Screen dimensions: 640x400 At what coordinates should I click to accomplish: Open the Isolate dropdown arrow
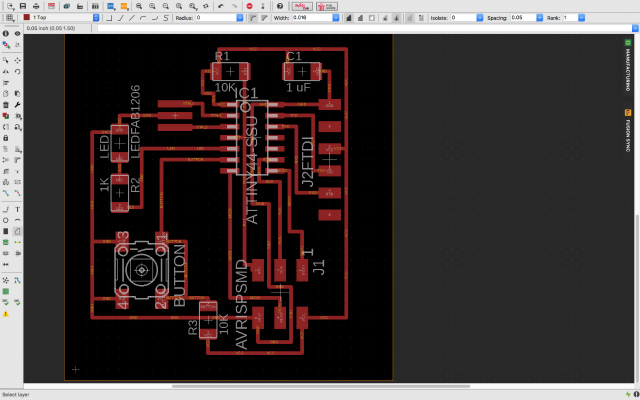[480, 18]
